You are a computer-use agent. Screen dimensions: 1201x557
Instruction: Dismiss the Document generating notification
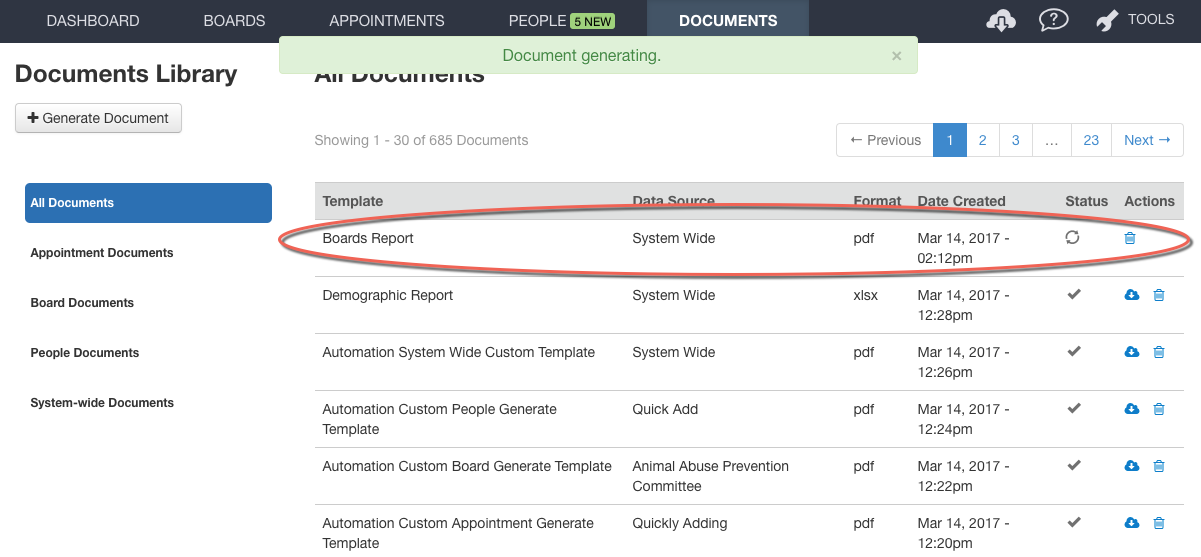click(897, 56)
